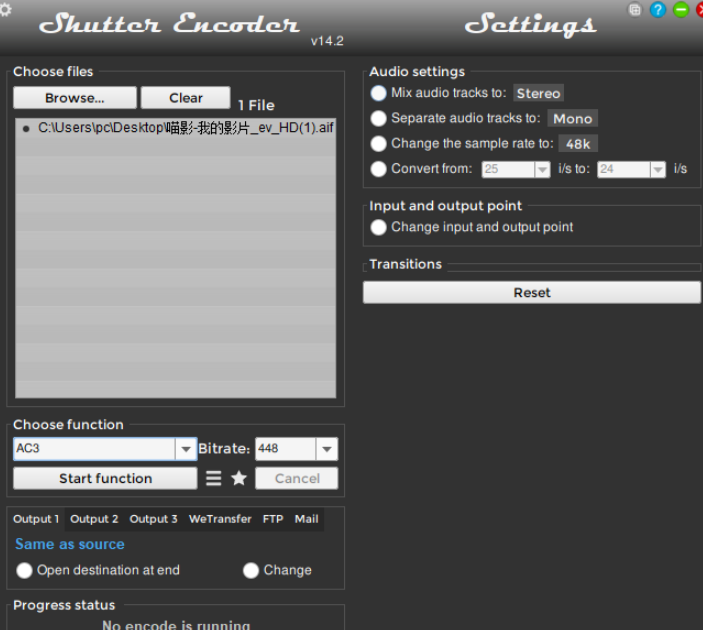703x630 pixels.
Task: Click the star favorites icon
Action: click(x=239, y=478)
